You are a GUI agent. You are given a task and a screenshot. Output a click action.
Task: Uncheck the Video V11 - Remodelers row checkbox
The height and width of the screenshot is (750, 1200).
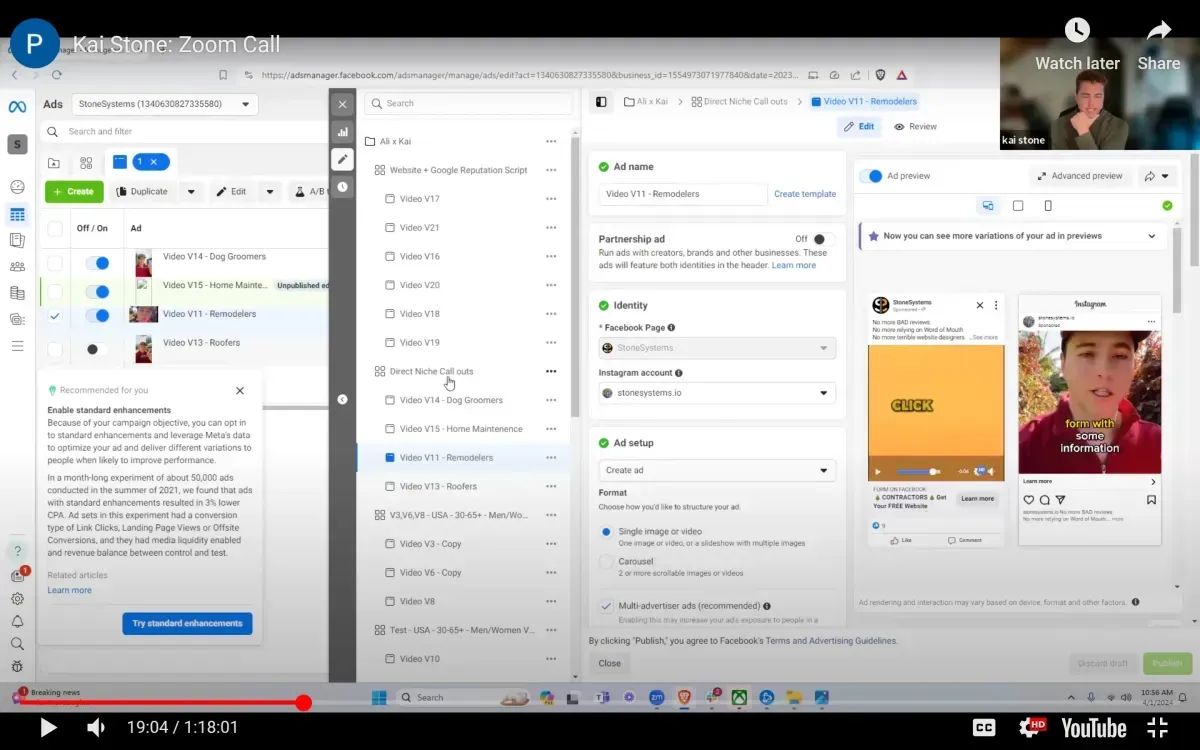(55, 316)
